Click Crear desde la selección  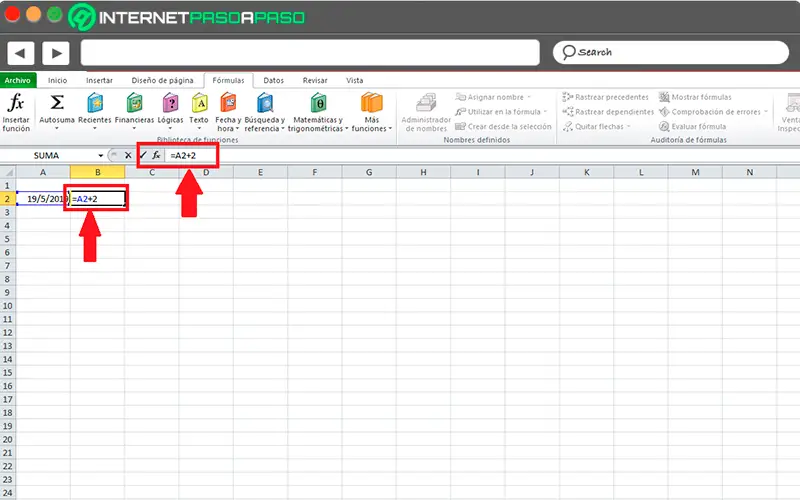coord(503,127)
